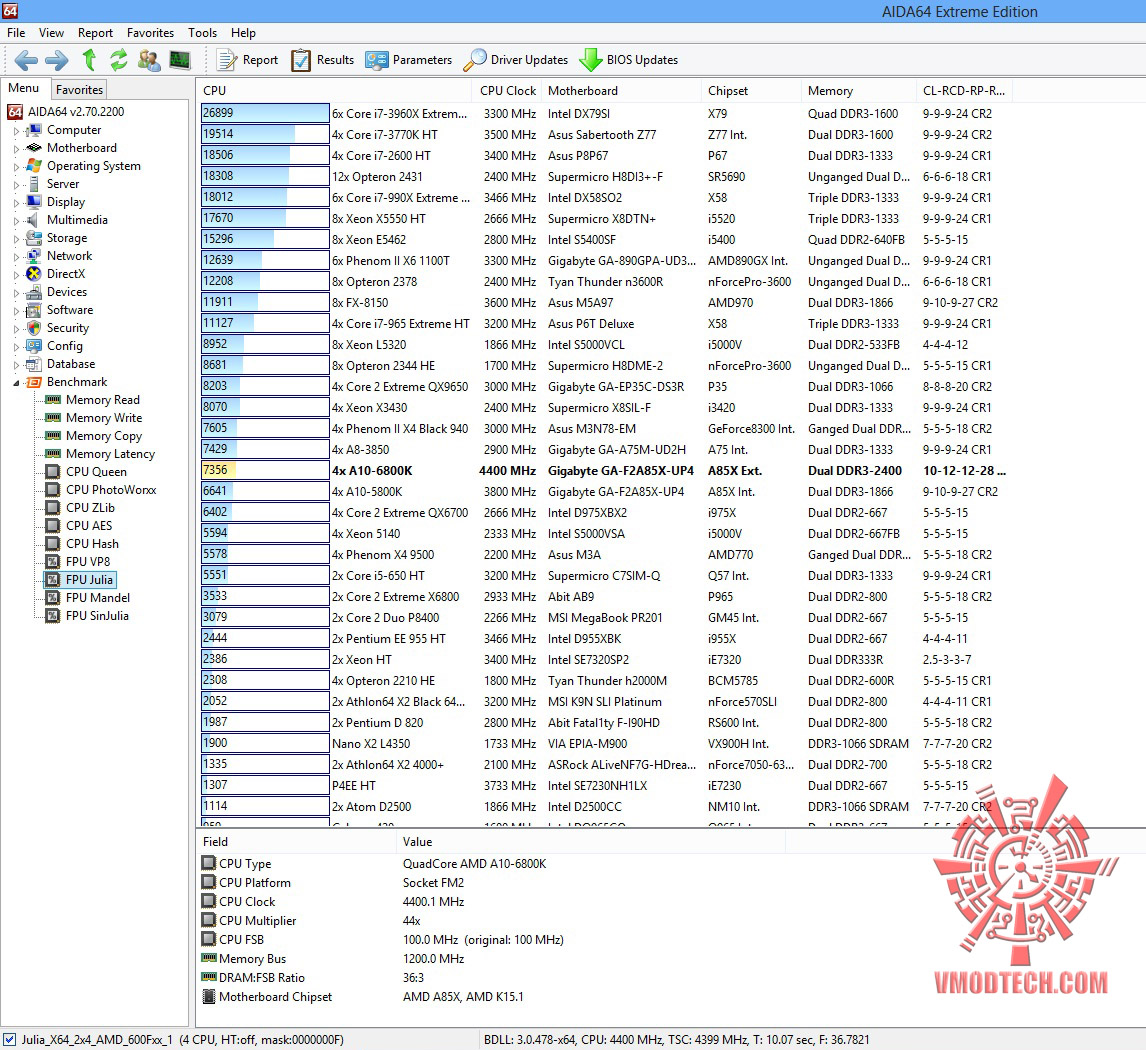This screenshot has width=1146, height=1050.
Task: Click the 19514 score bar
Action: (265, 134)
